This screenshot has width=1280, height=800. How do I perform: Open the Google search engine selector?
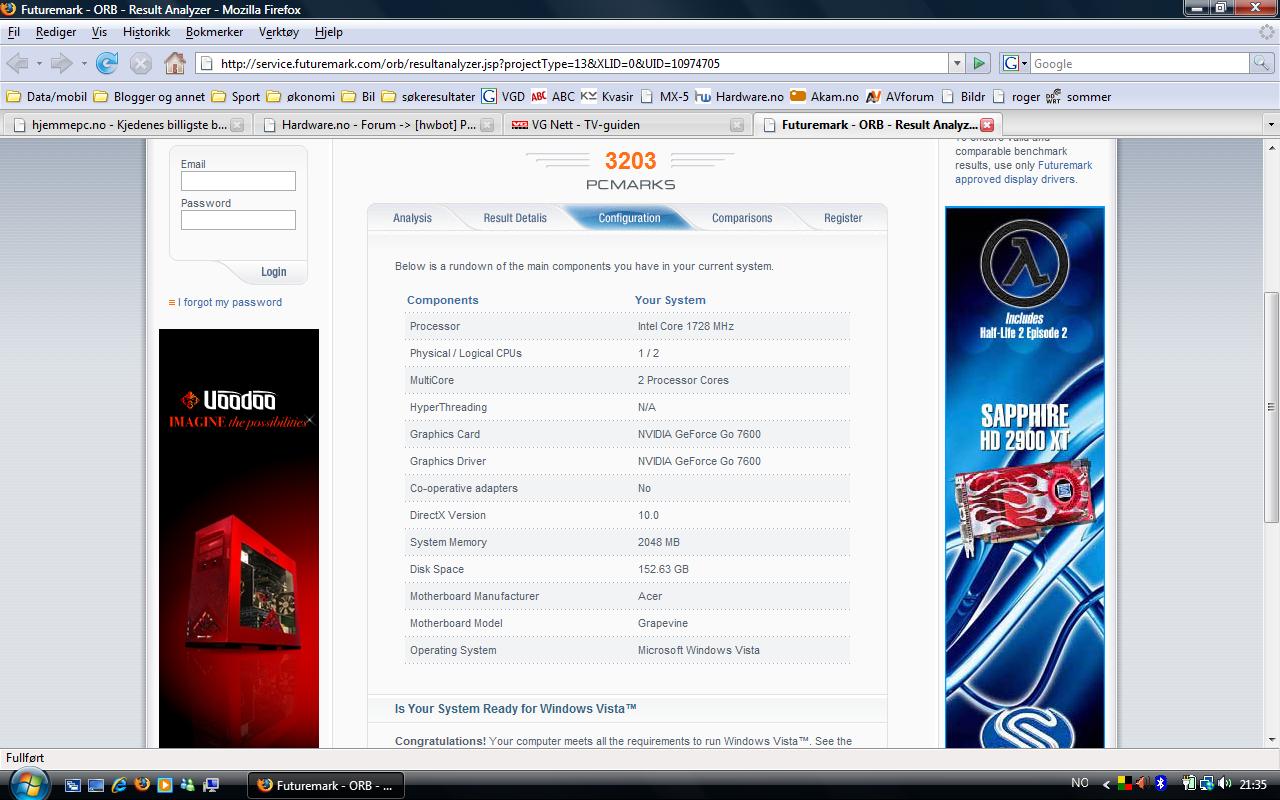click(x=1014, y=63)
